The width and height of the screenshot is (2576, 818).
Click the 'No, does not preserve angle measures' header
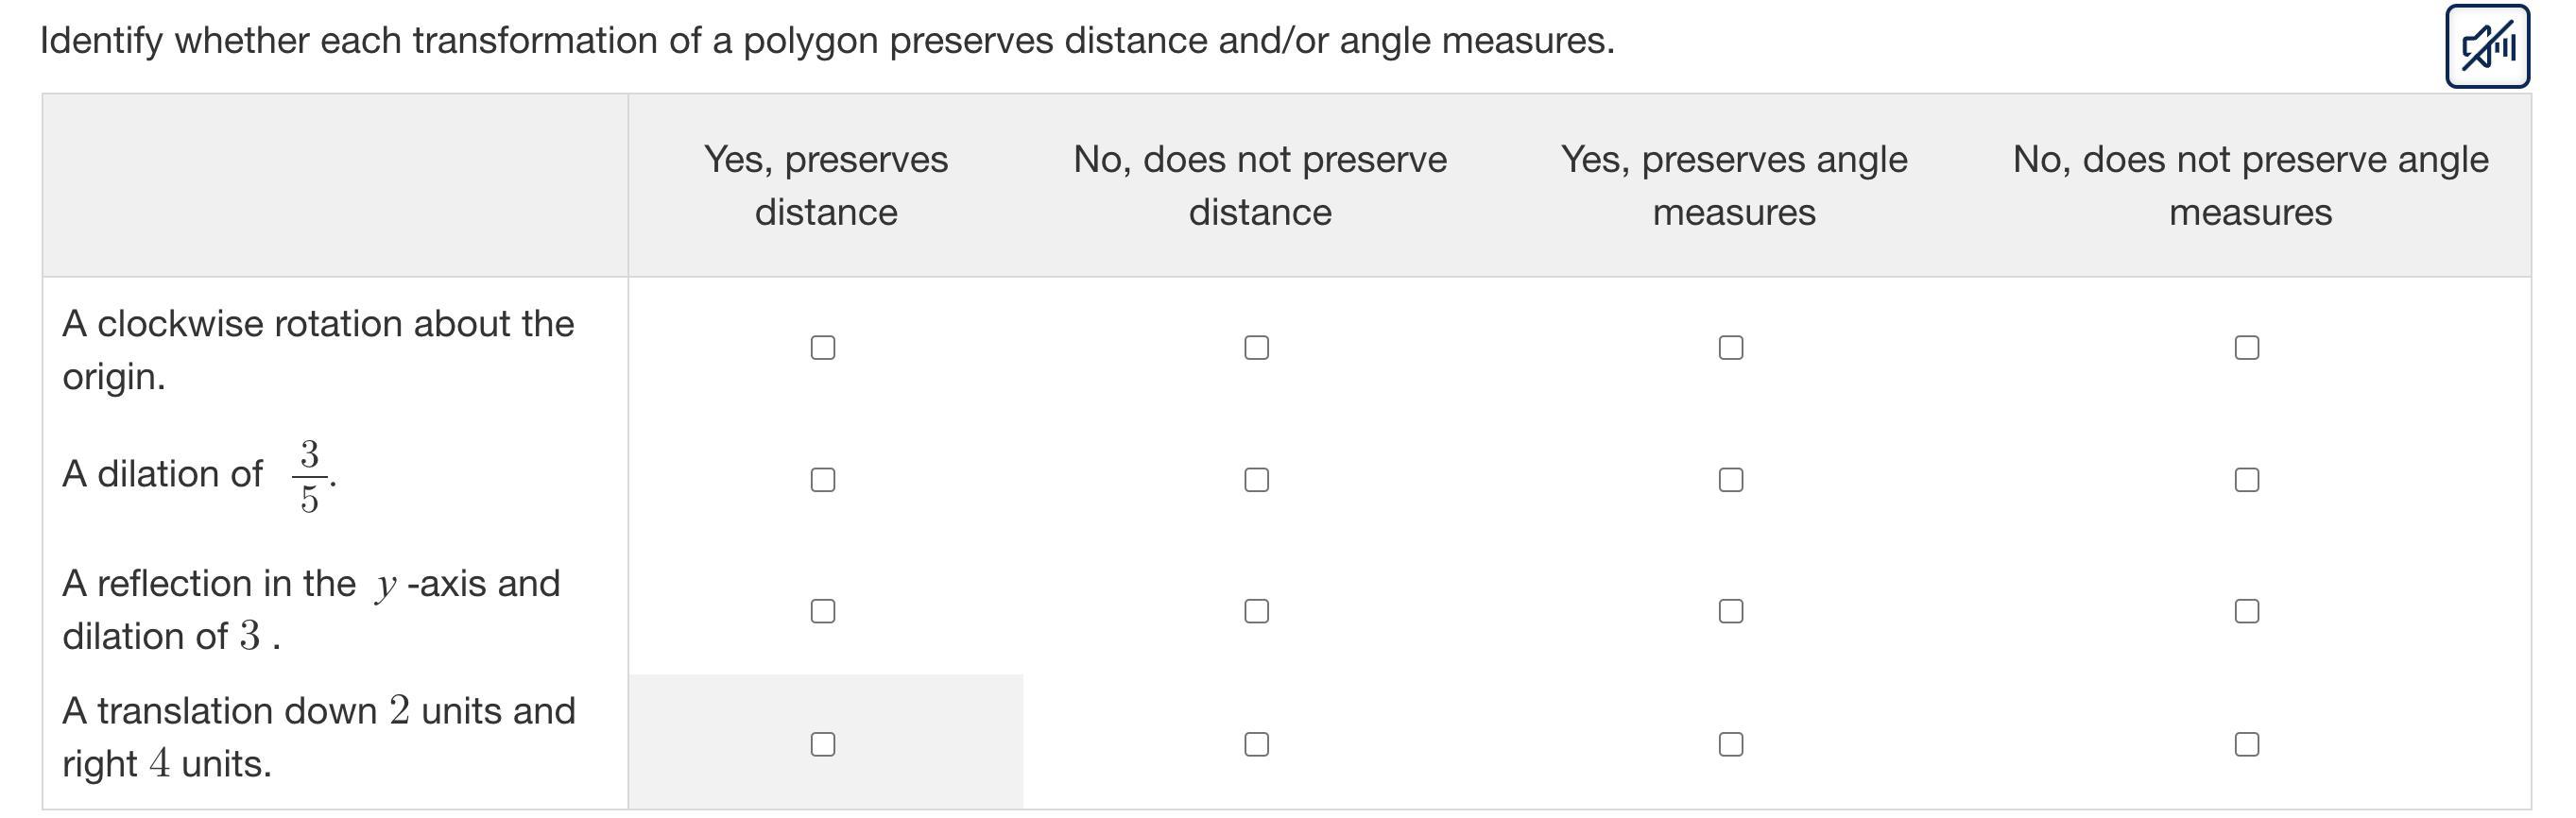pos(2250,186)
